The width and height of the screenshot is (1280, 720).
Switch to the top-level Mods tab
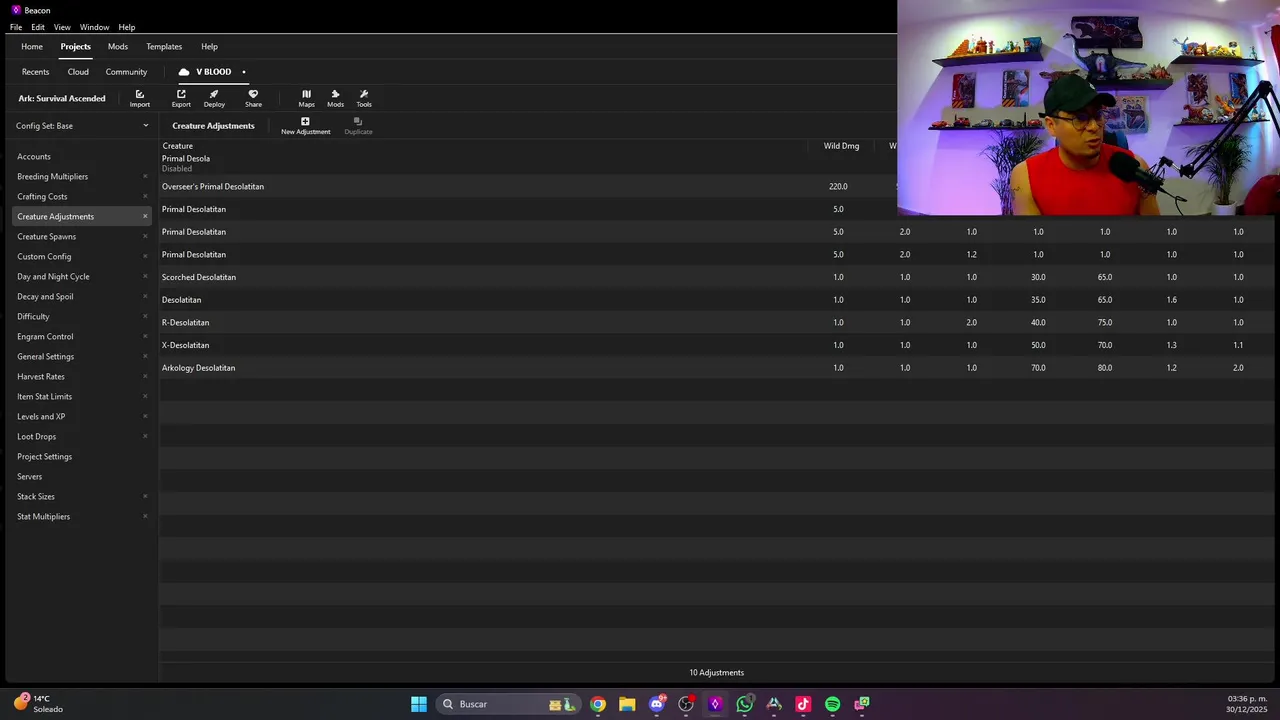pos(118,46)
